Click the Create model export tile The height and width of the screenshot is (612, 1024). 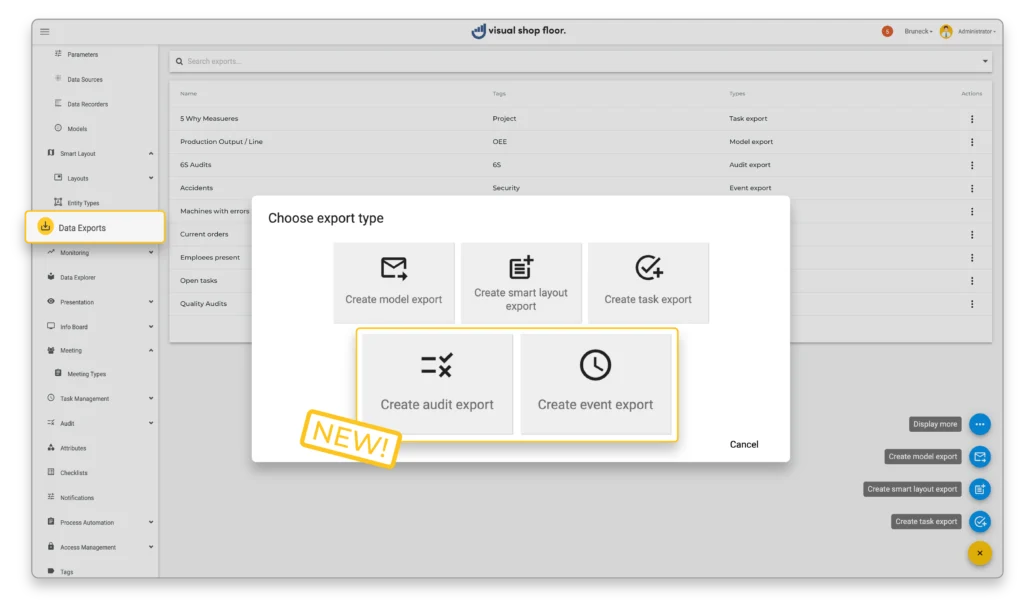click(x=394, y=282)
